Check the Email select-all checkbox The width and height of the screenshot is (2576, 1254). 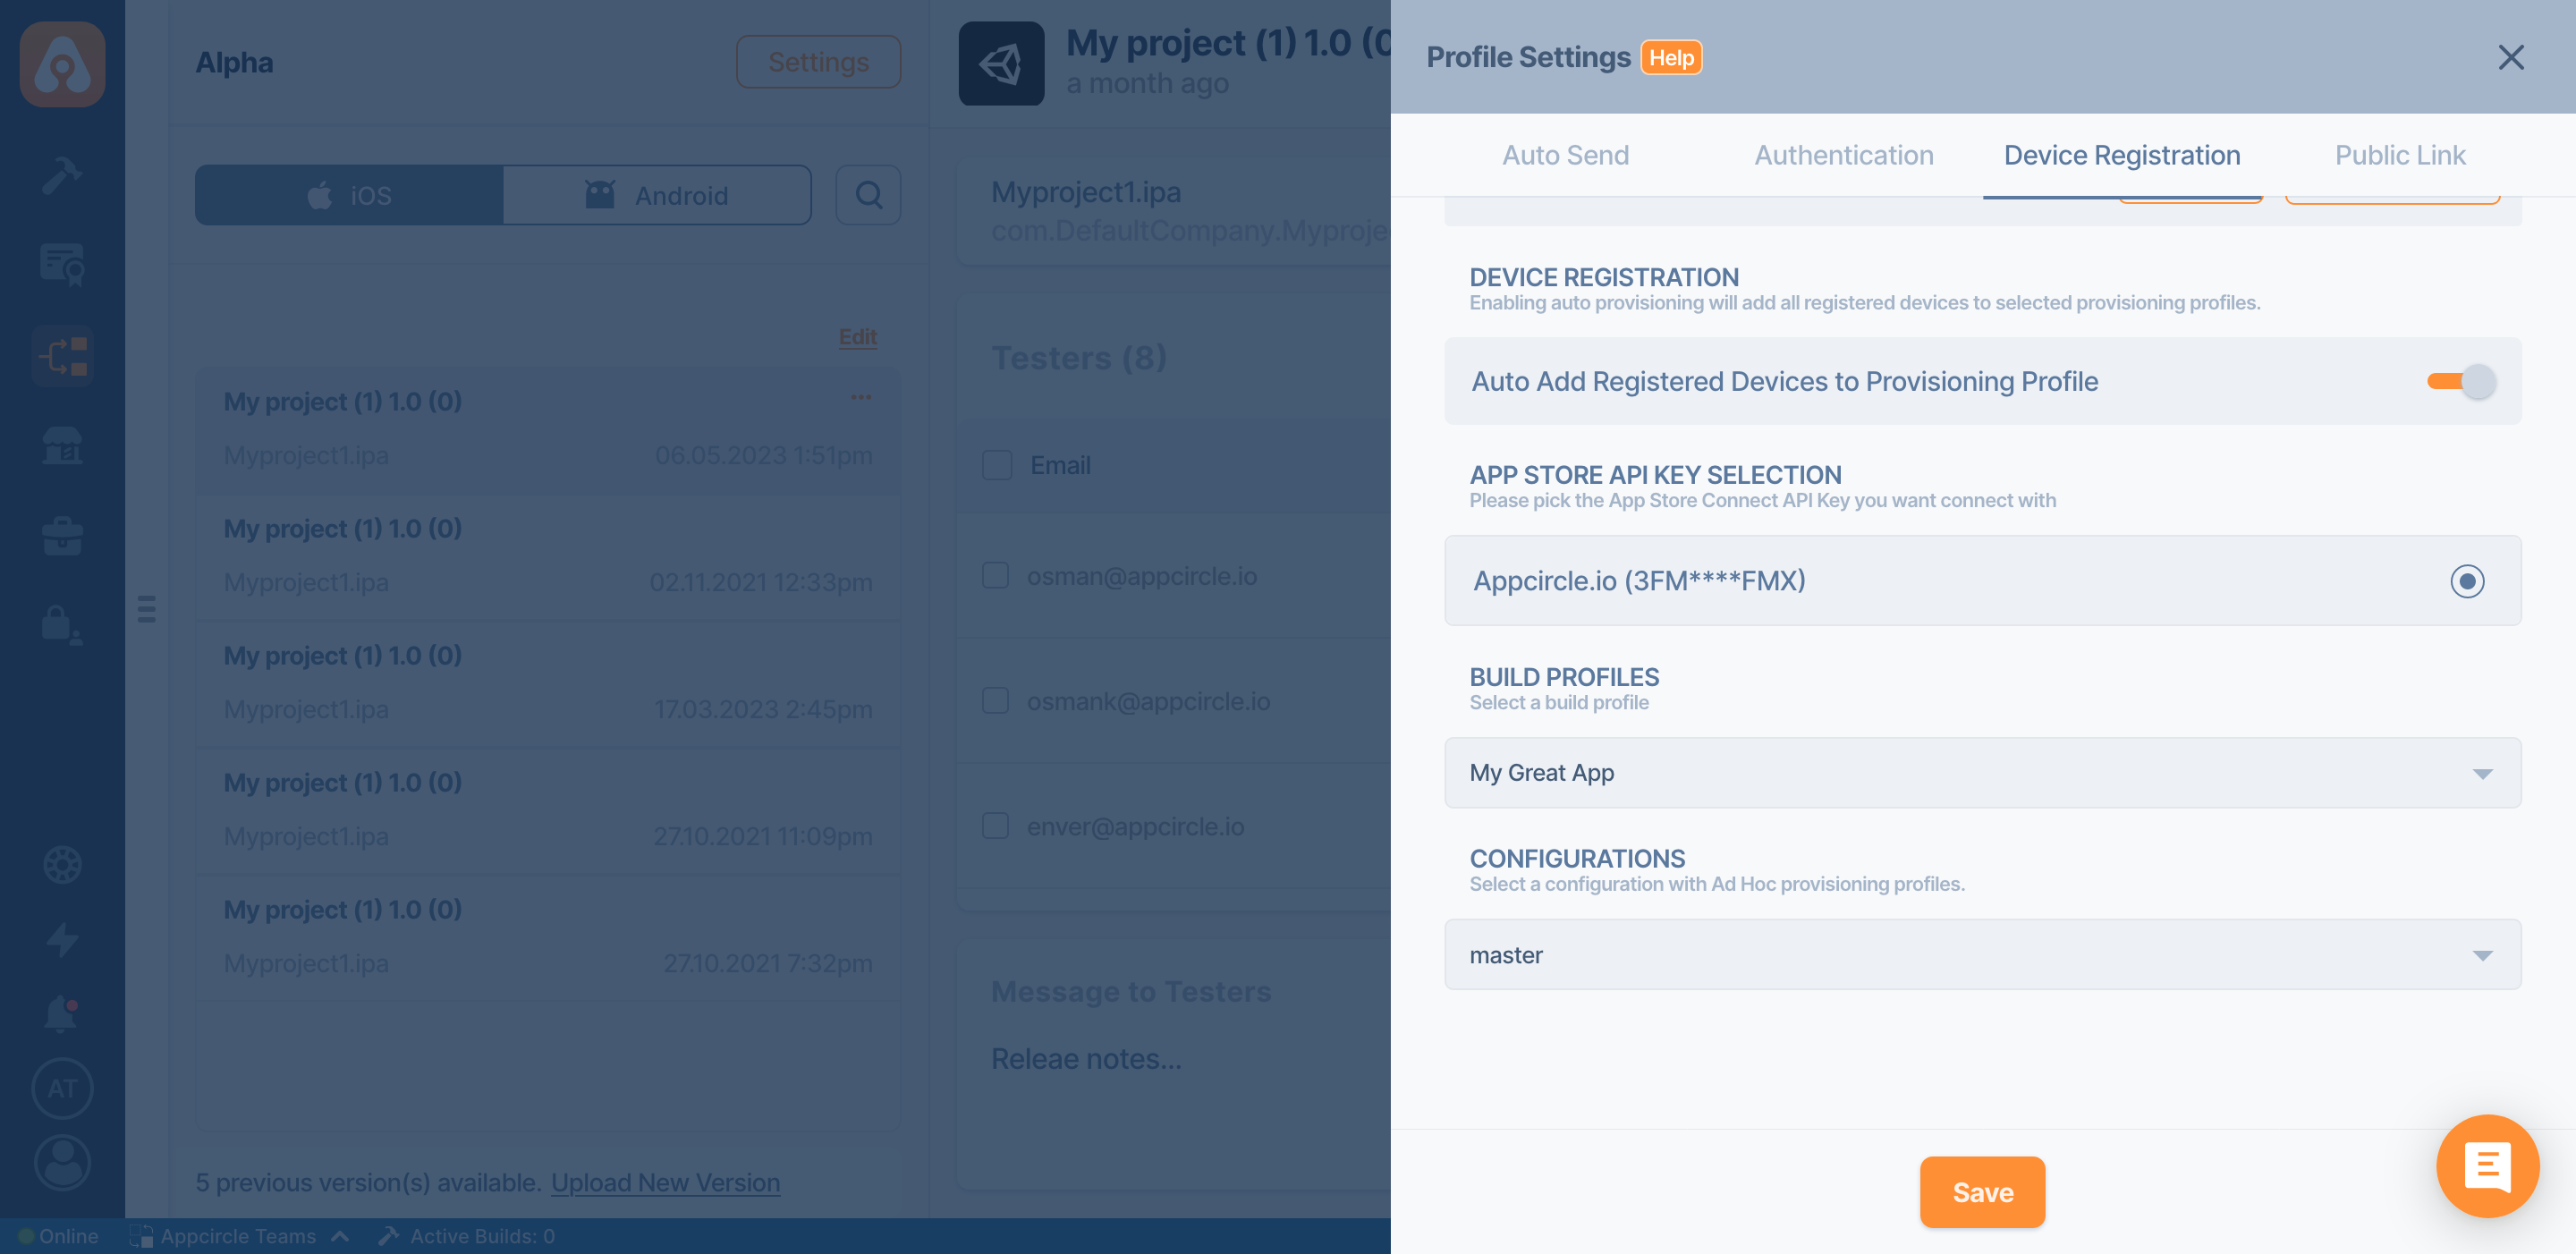pos(997,466)
